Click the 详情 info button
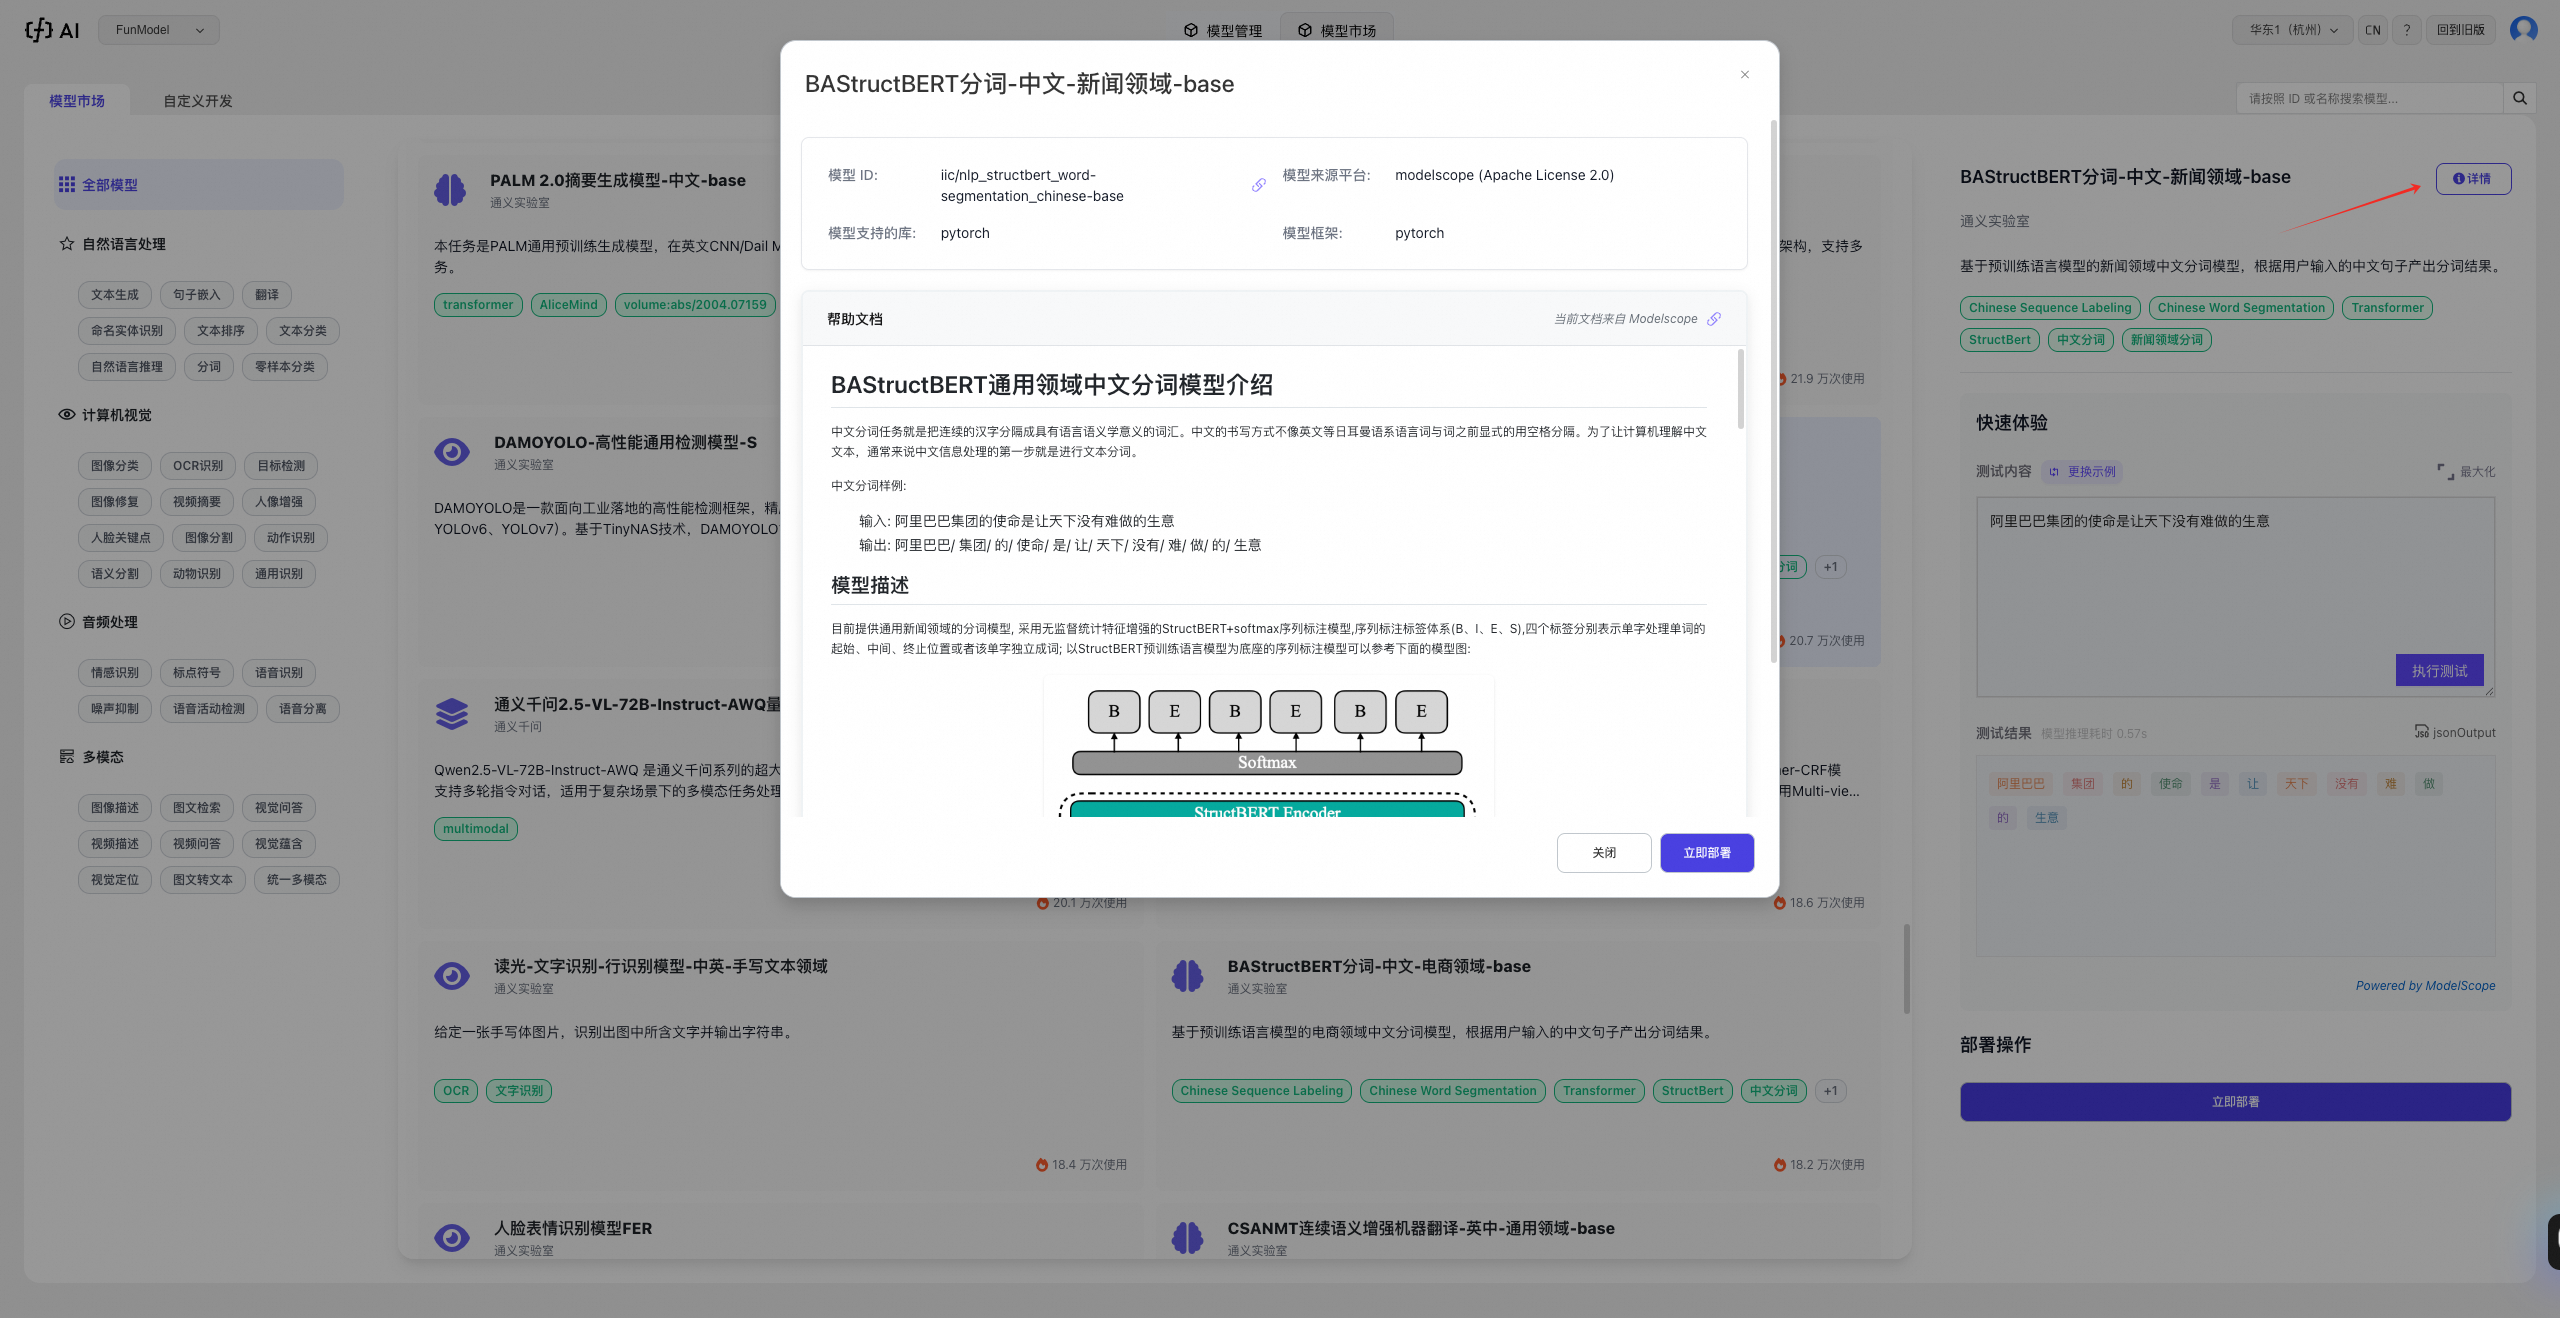This screenshot has width=2560, height=1318. [2472, 178]
